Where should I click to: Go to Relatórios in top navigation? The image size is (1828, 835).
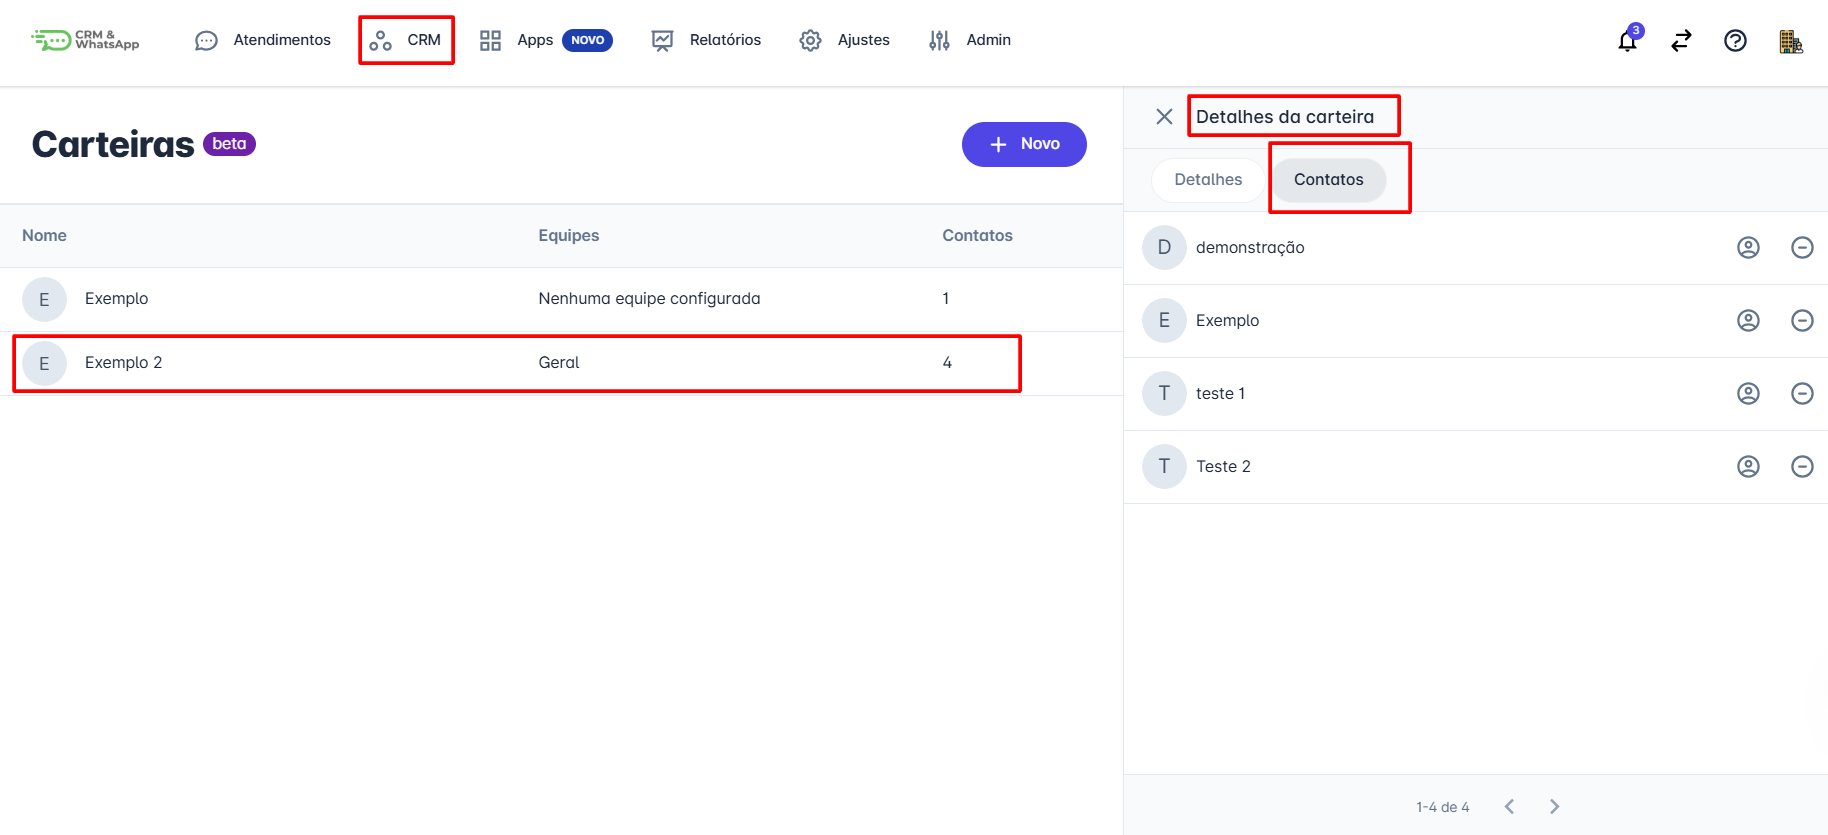[x=706, y=40]
